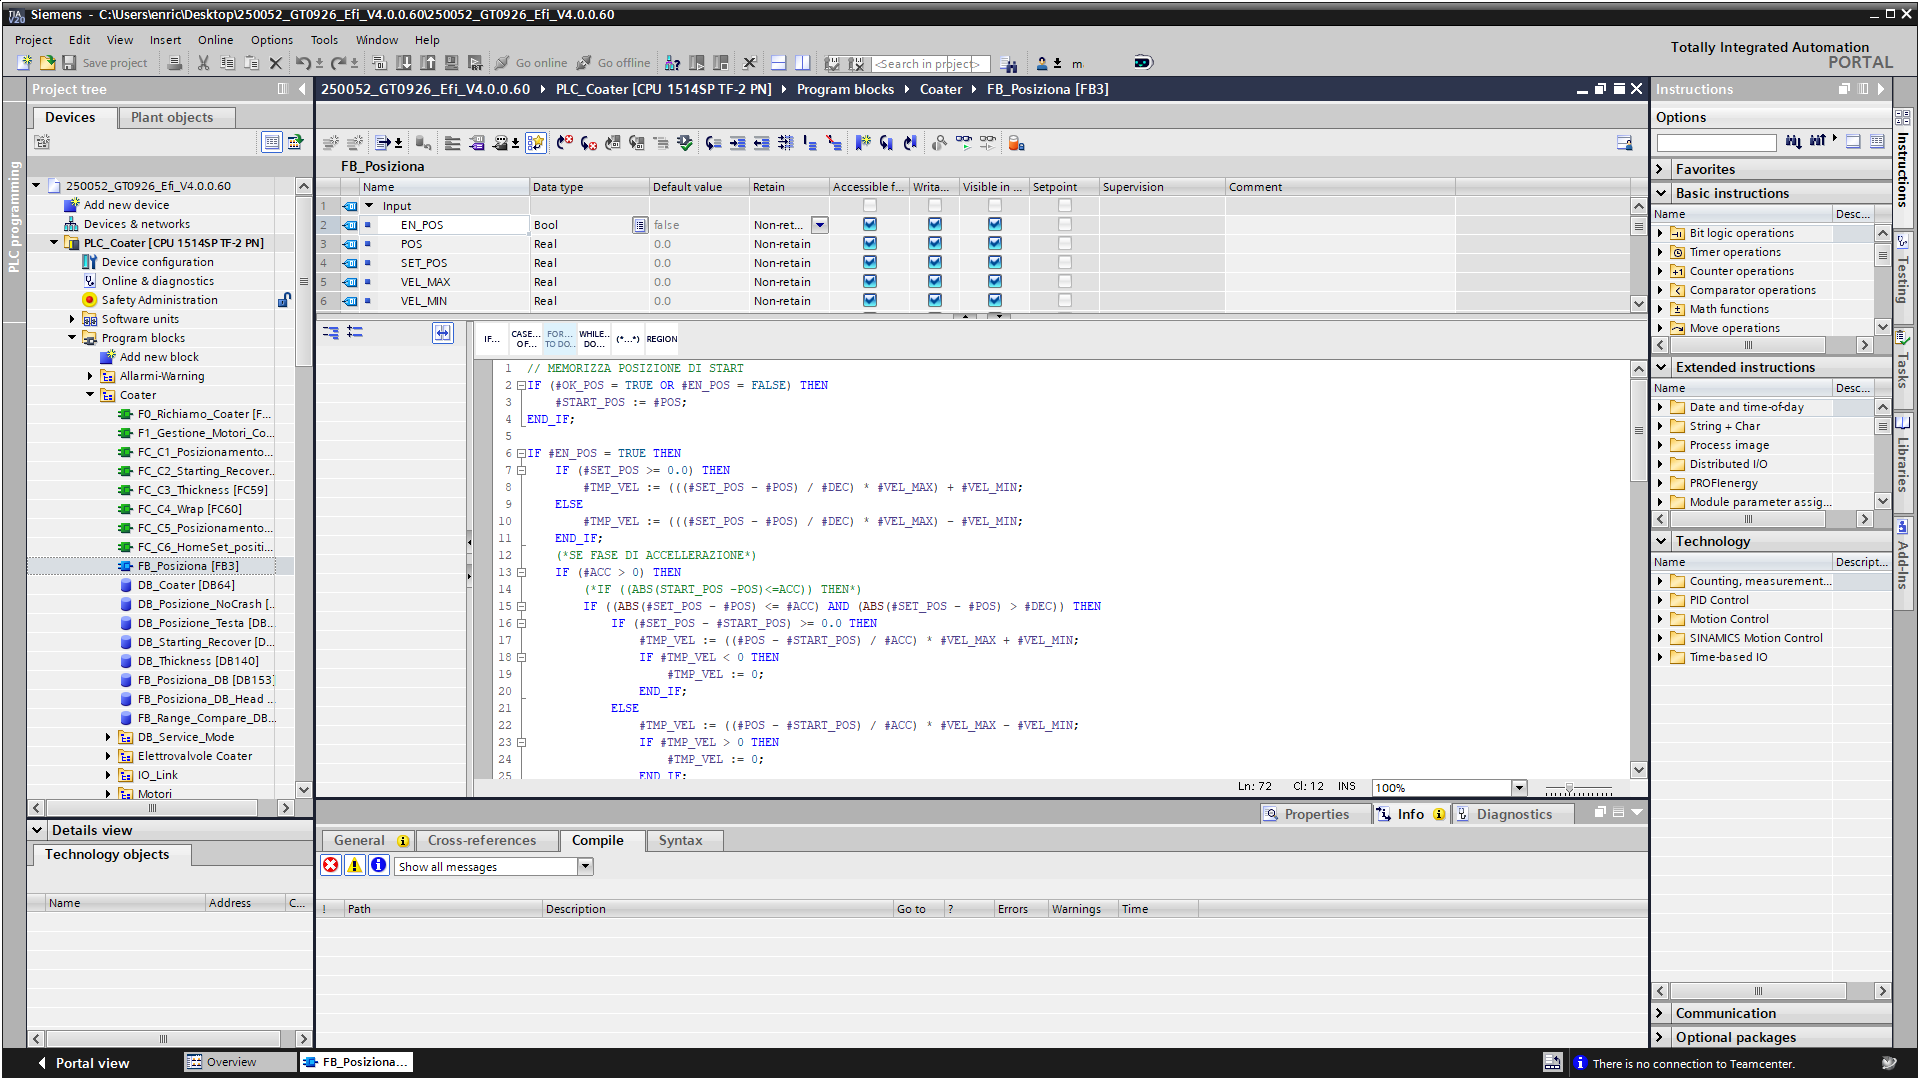Insert a FOR TO DO loop template
This screenshot has height=1080, width=1920.
559,339
